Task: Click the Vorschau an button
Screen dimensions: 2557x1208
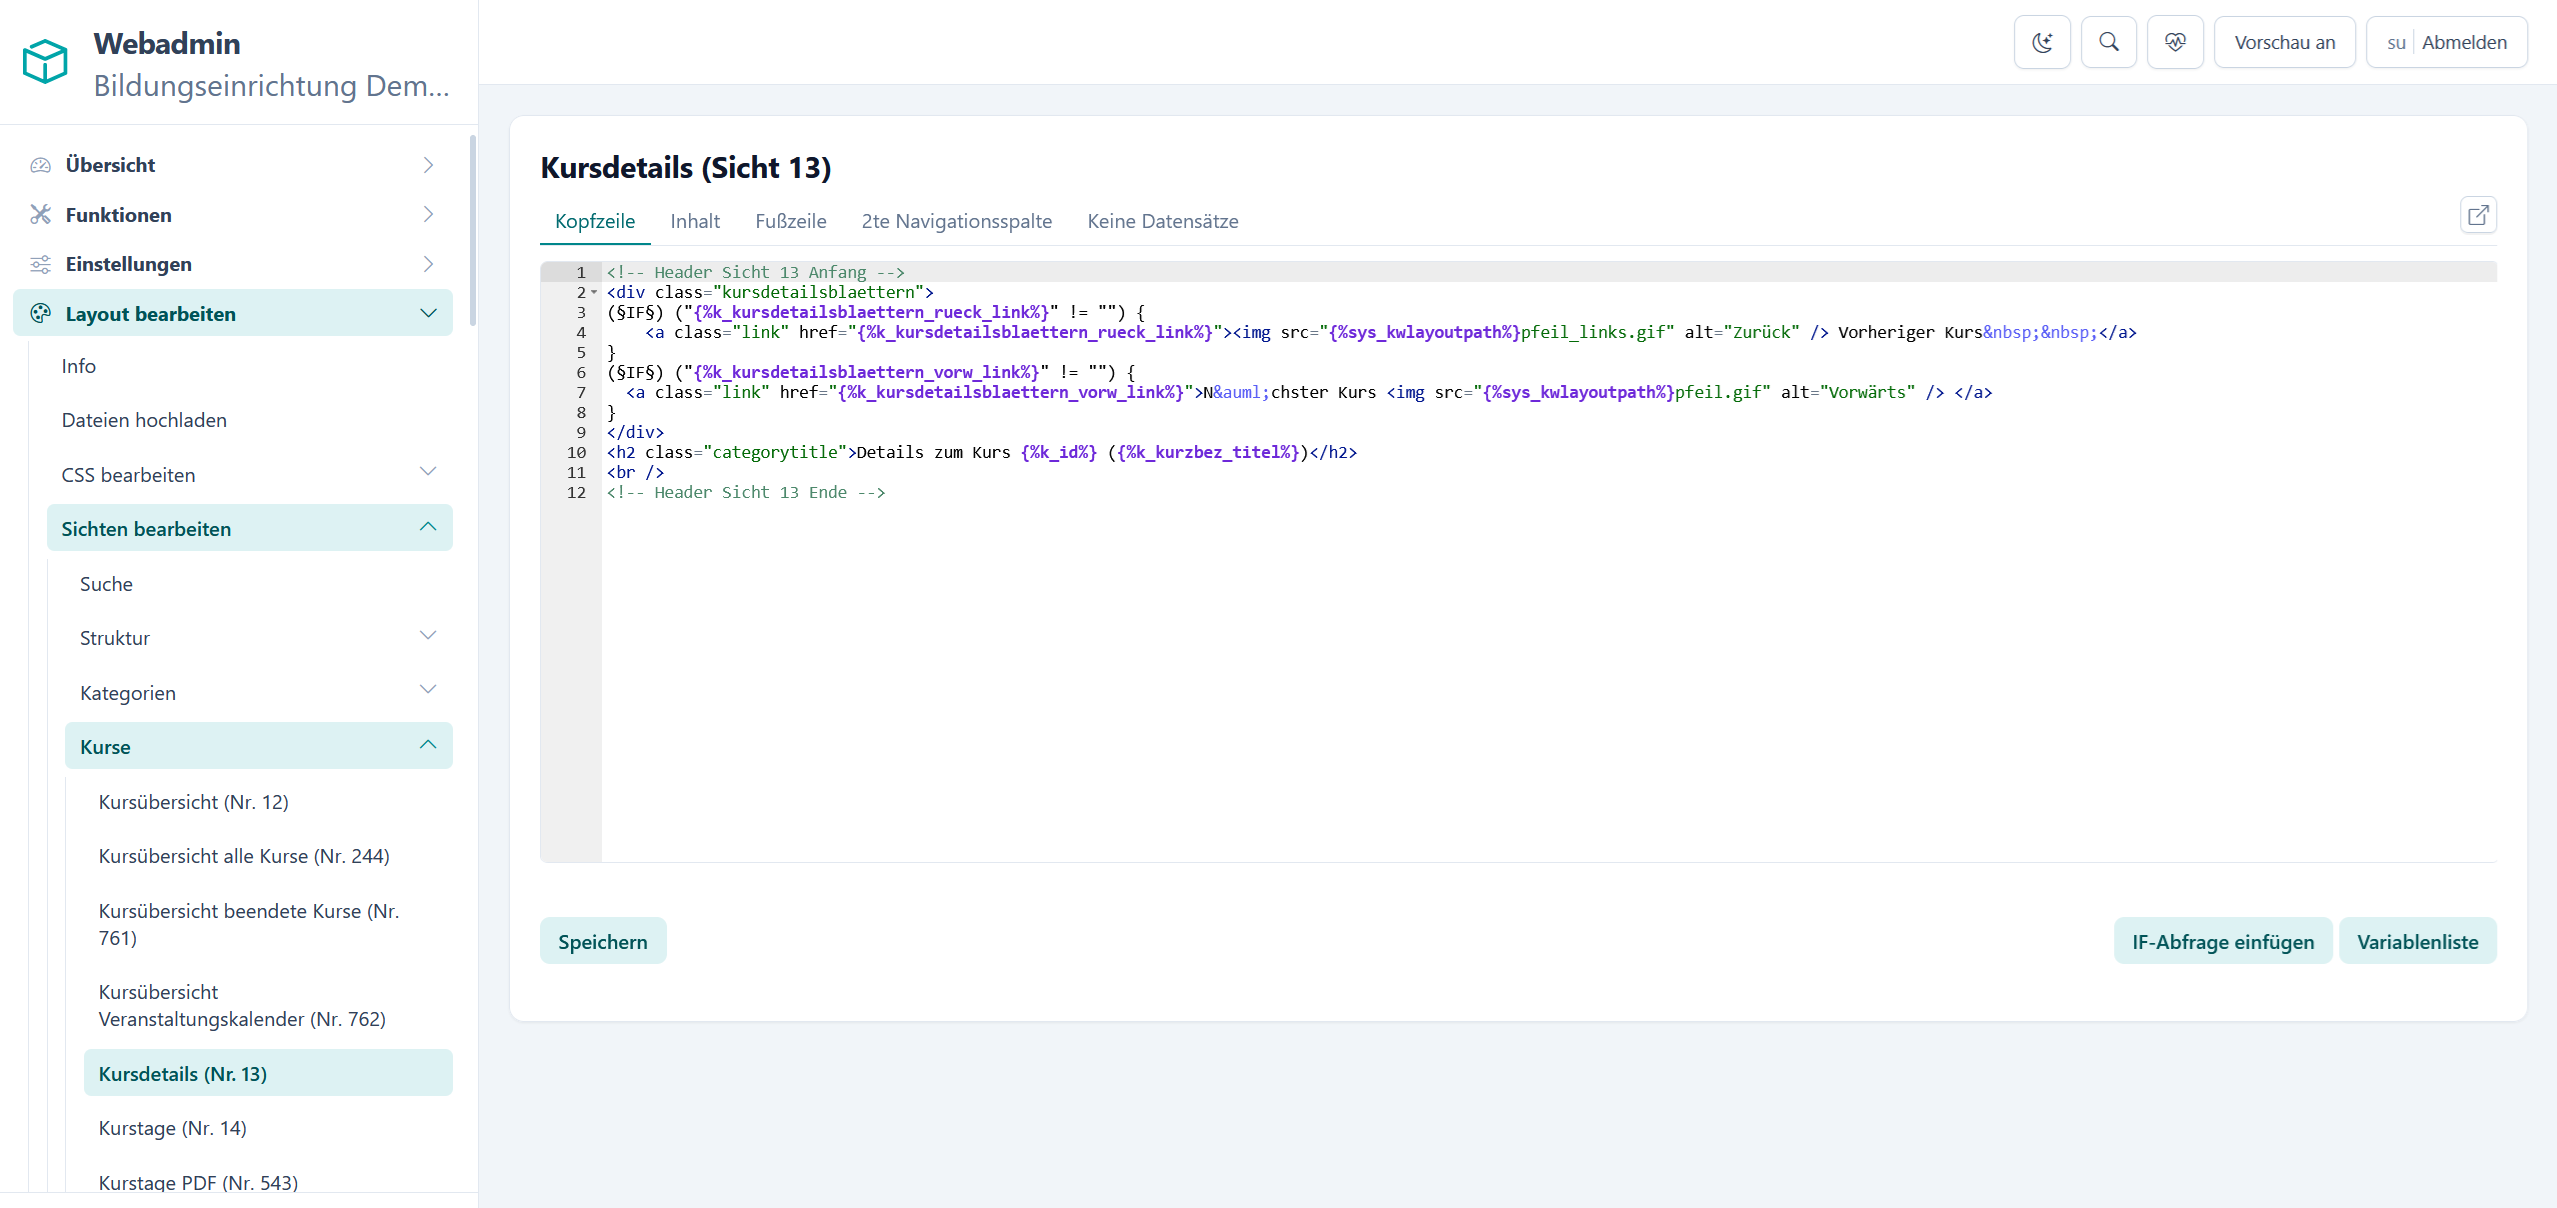Action: 2285,42
